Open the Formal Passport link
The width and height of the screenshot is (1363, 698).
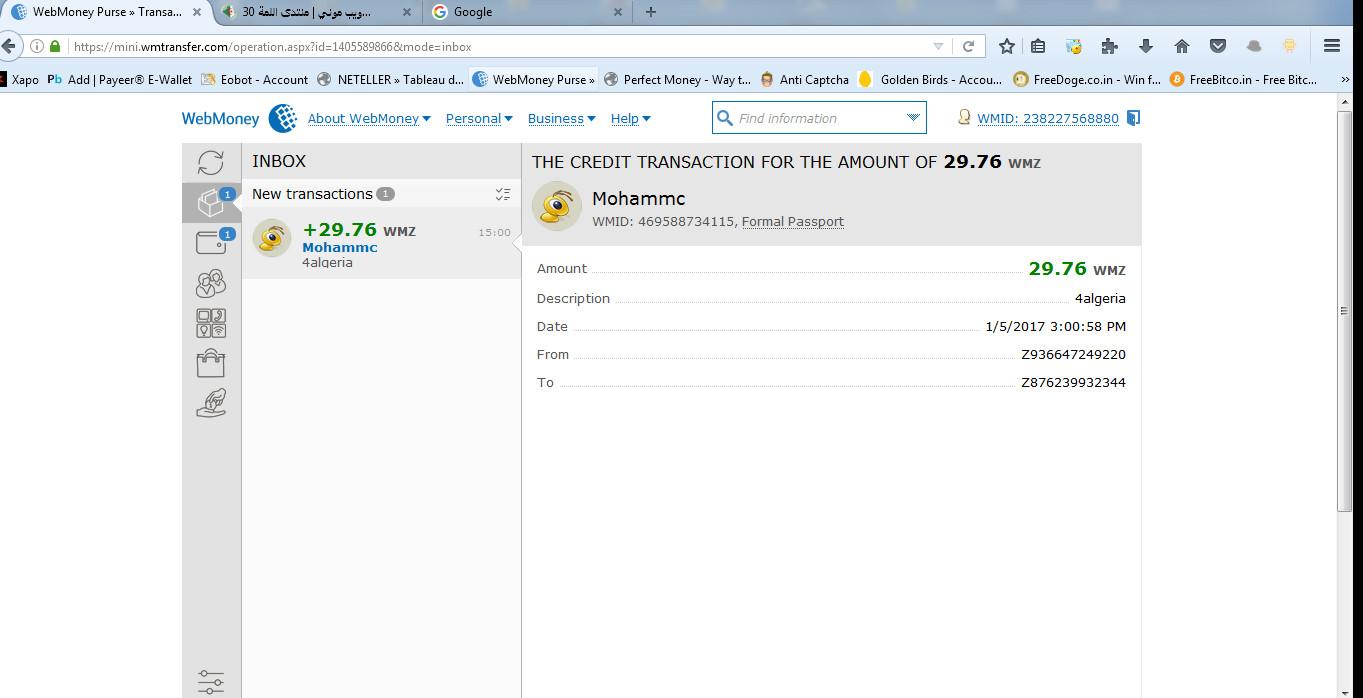tap(792, 222)
